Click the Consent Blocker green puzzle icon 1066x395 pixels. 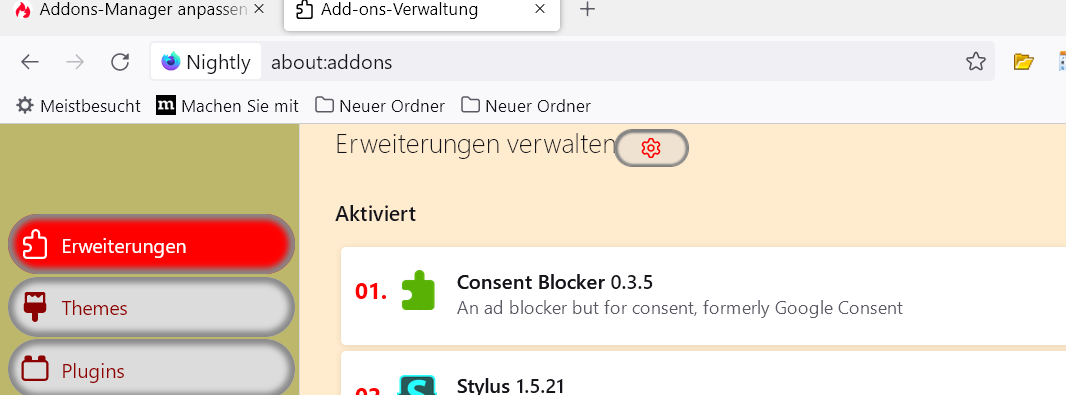(418, 291)
